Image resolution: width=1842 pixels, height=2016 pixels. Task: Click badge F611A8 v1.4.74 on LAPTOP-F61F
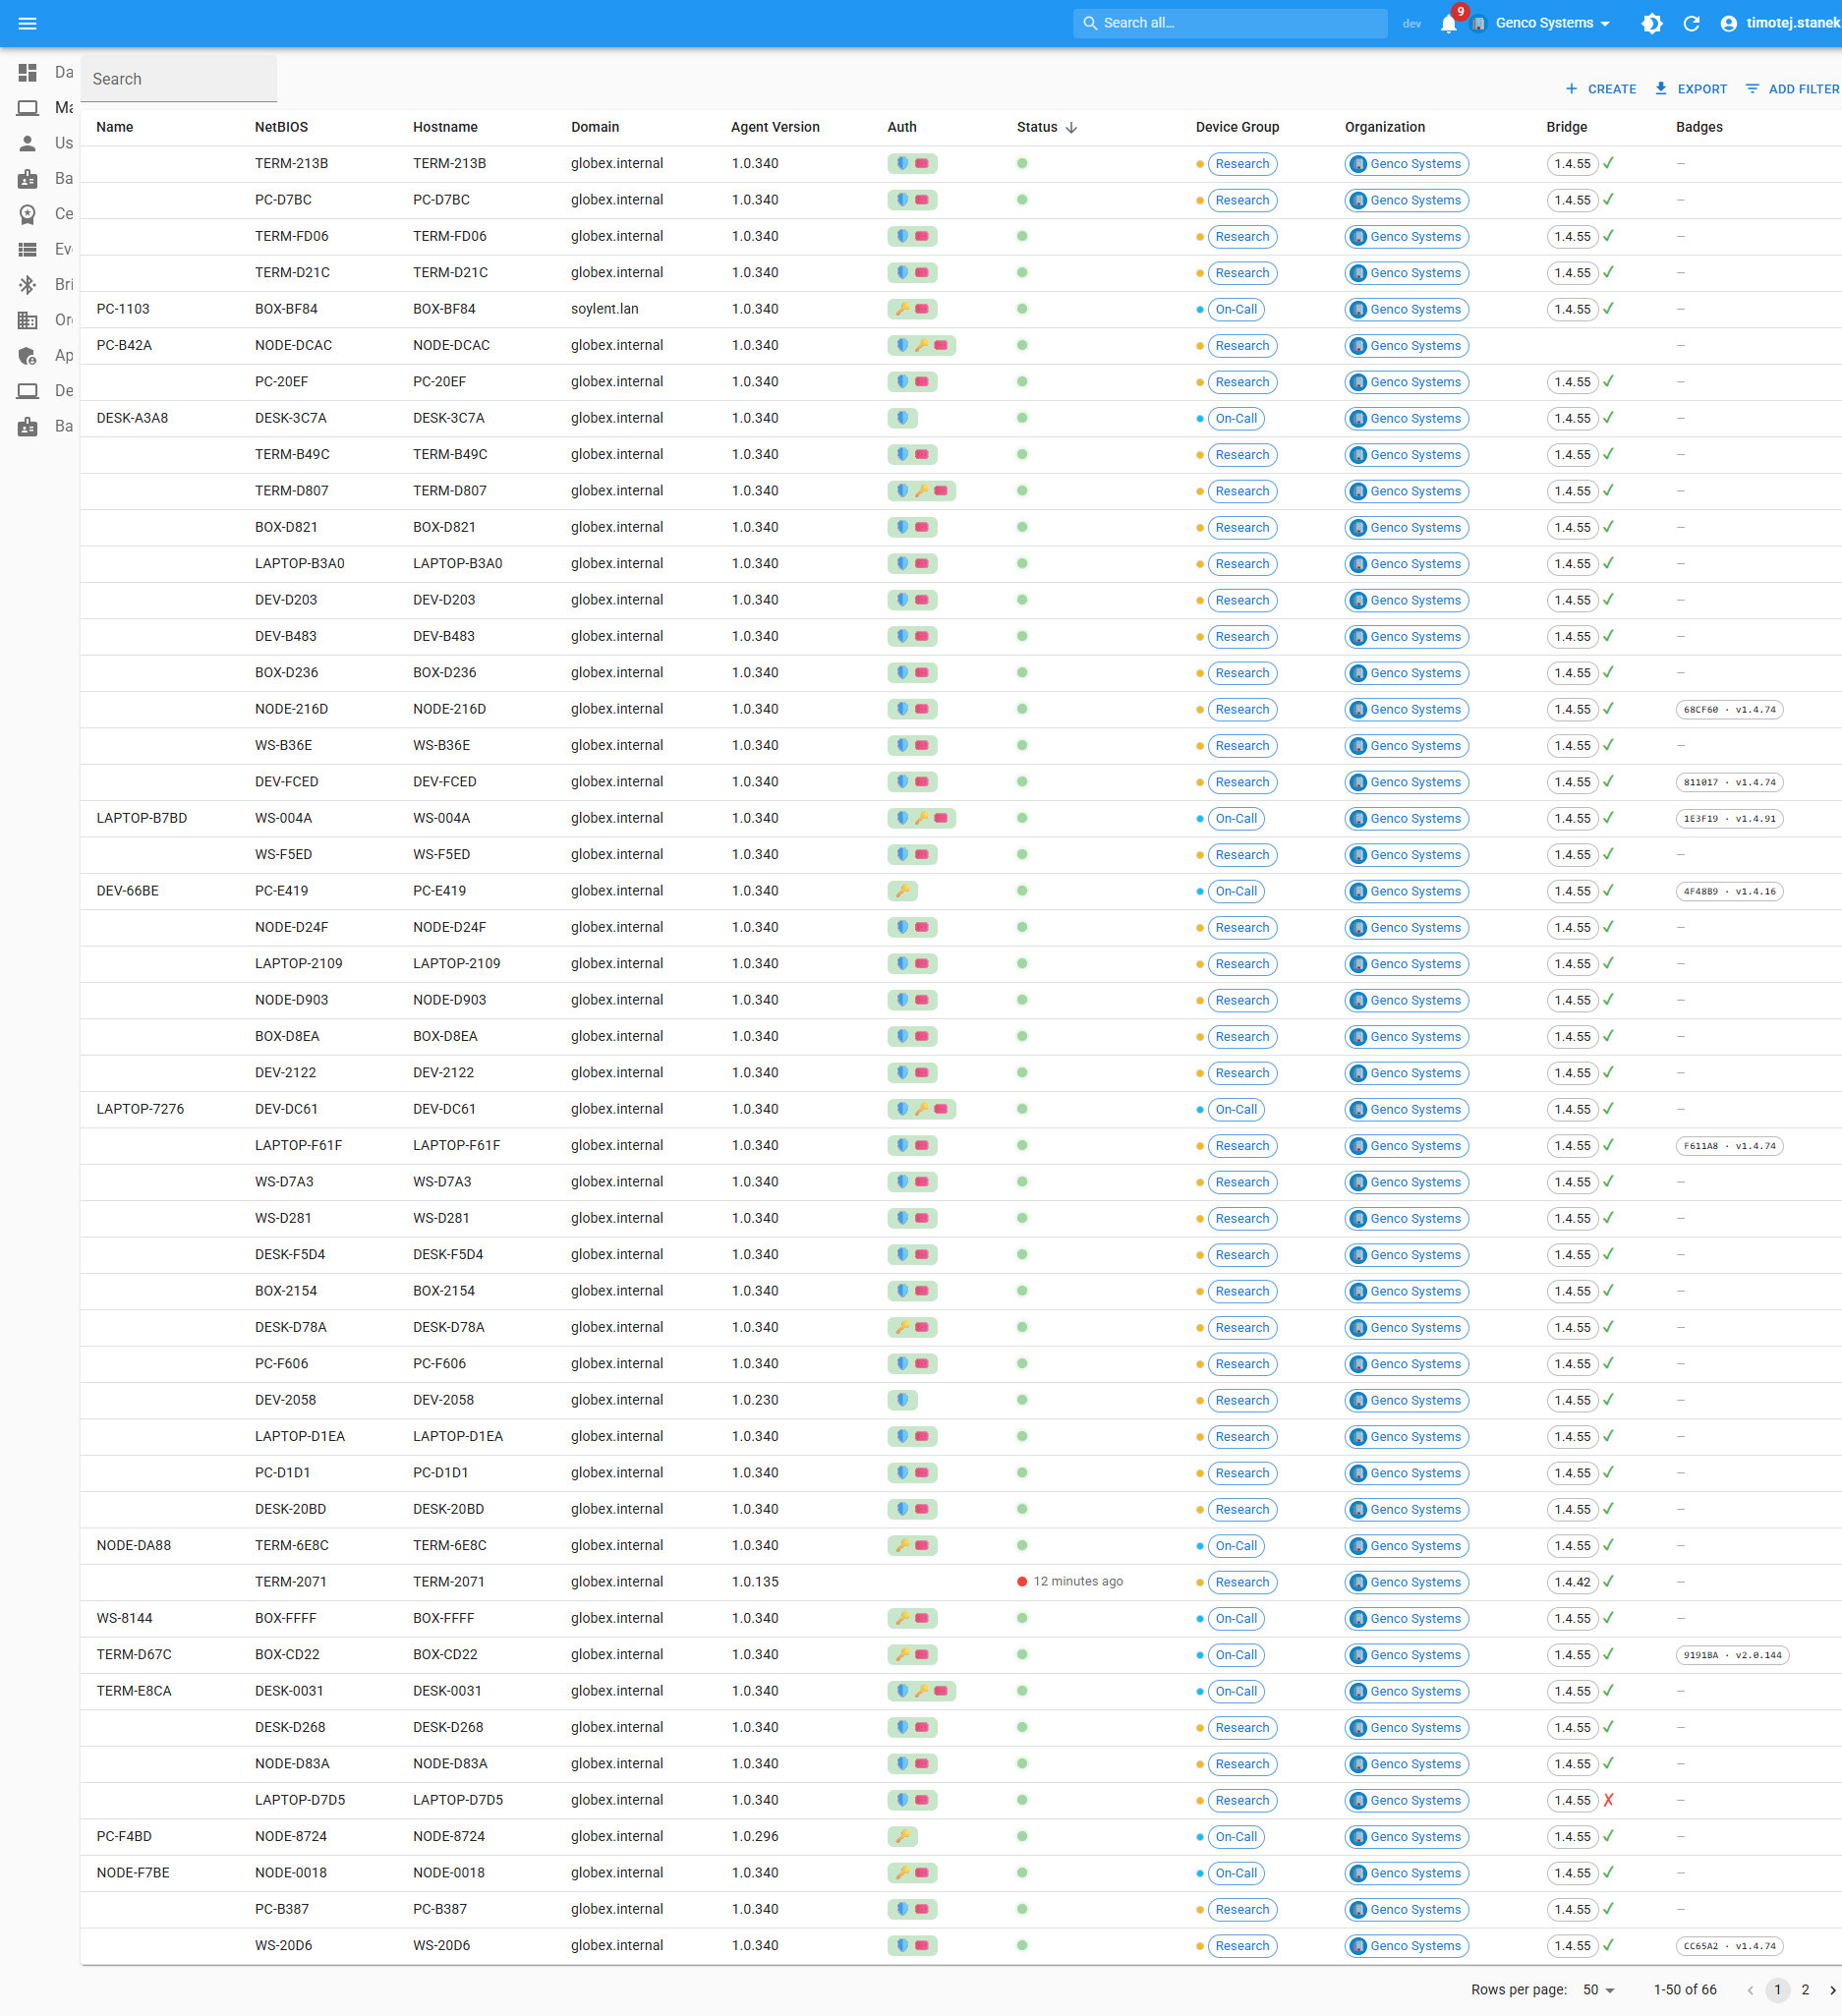click(1729, 1146)
